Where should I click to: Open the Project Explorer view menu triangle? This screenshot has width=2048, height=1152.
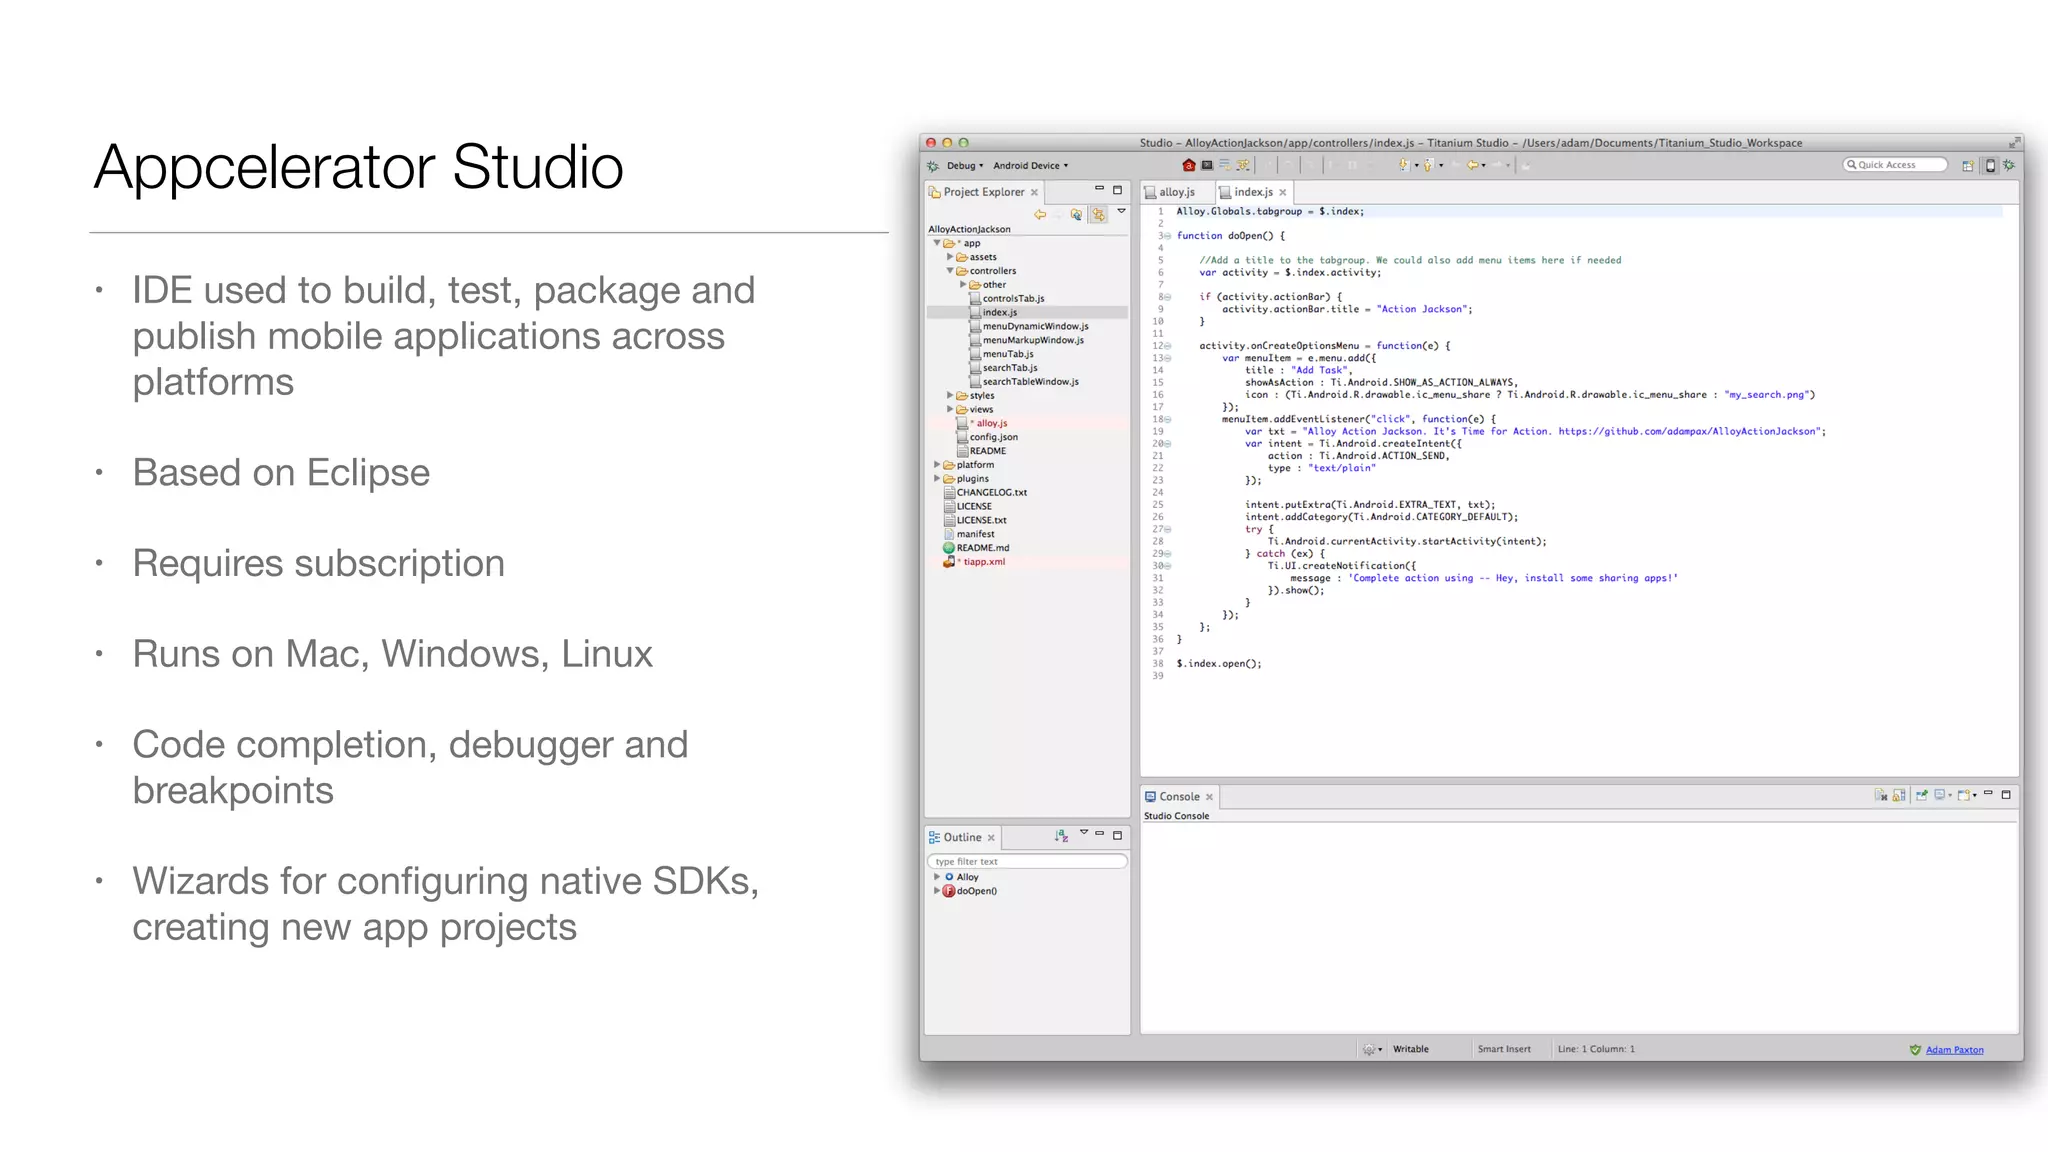click(1121, 211)
